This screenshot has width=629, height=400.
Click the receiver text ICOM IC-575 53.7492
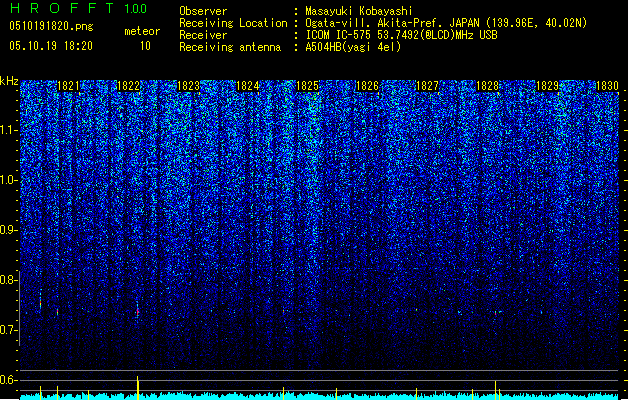coord(401,35)
